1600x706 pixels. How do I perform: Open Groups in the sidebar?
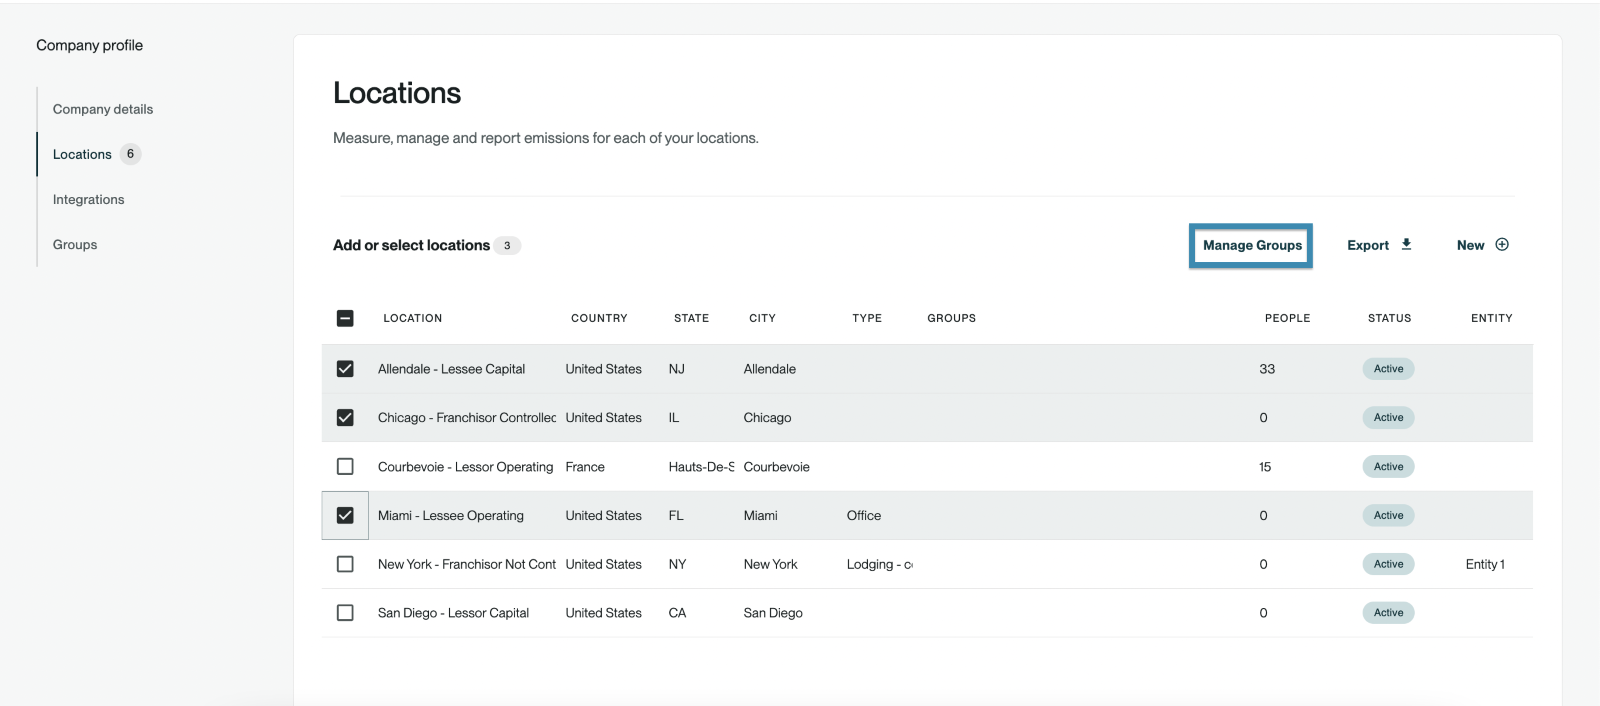coord(75,244)
